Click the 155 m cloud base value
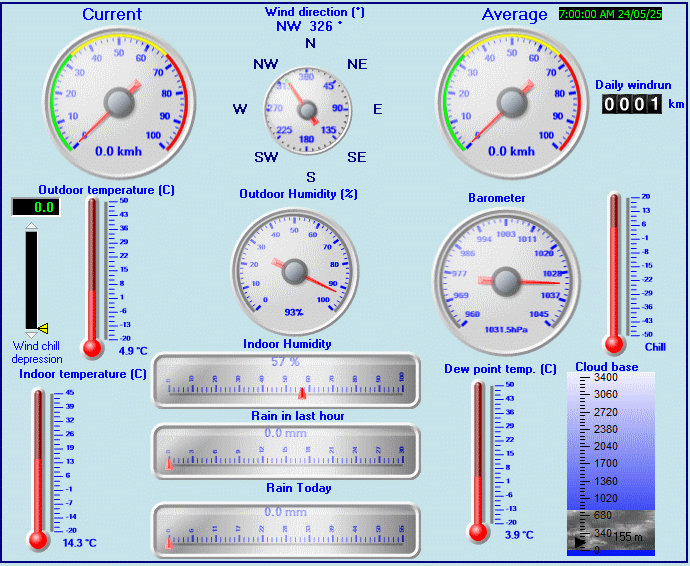690x566 pixels. pyautogui.click(x=628, y=537)
